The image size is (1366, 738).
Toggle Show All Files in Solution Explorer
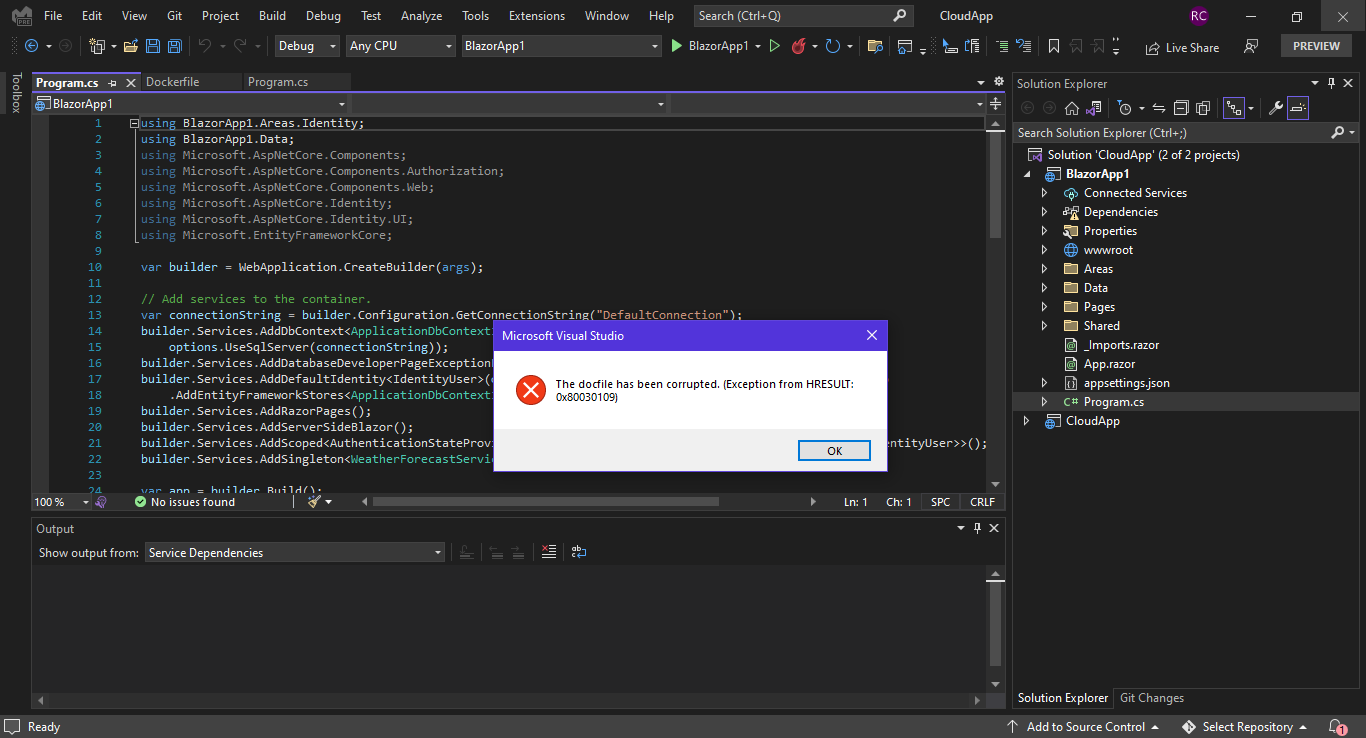click(1203, 108)
